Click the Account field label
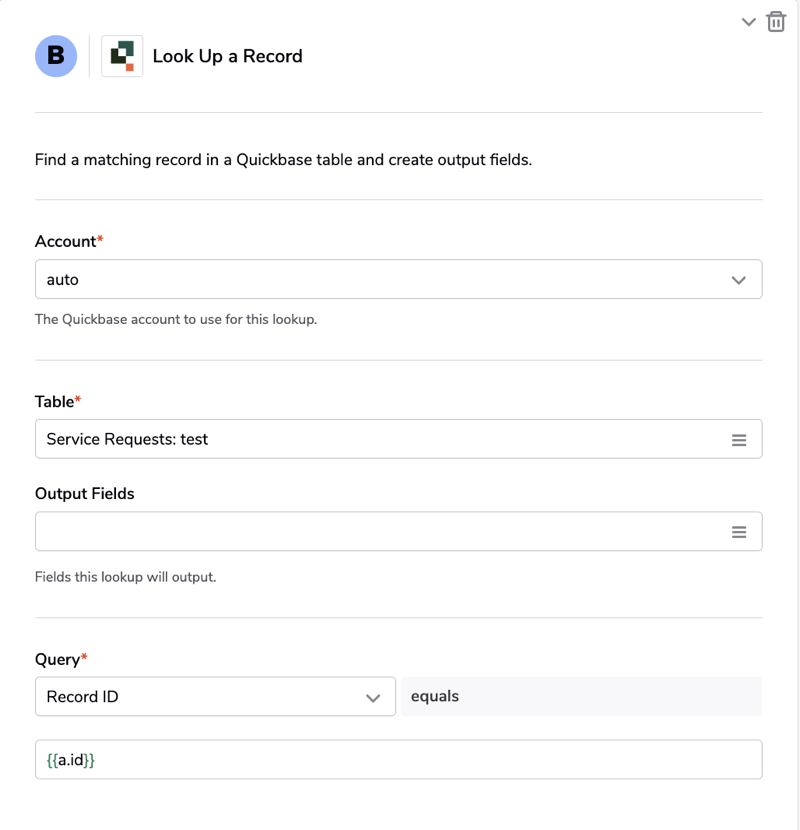Viewport: 800px width, 830px height. click(x=66, y=241)
